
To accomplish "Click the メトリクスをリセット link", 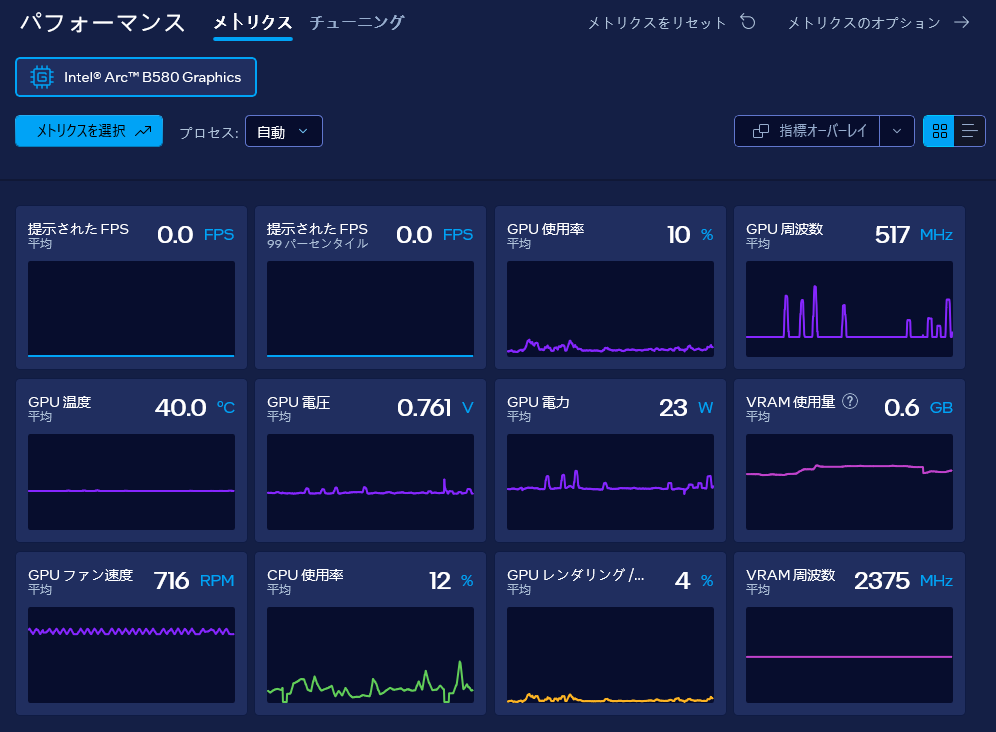I will pyautogui.click(x=657, y=23).
